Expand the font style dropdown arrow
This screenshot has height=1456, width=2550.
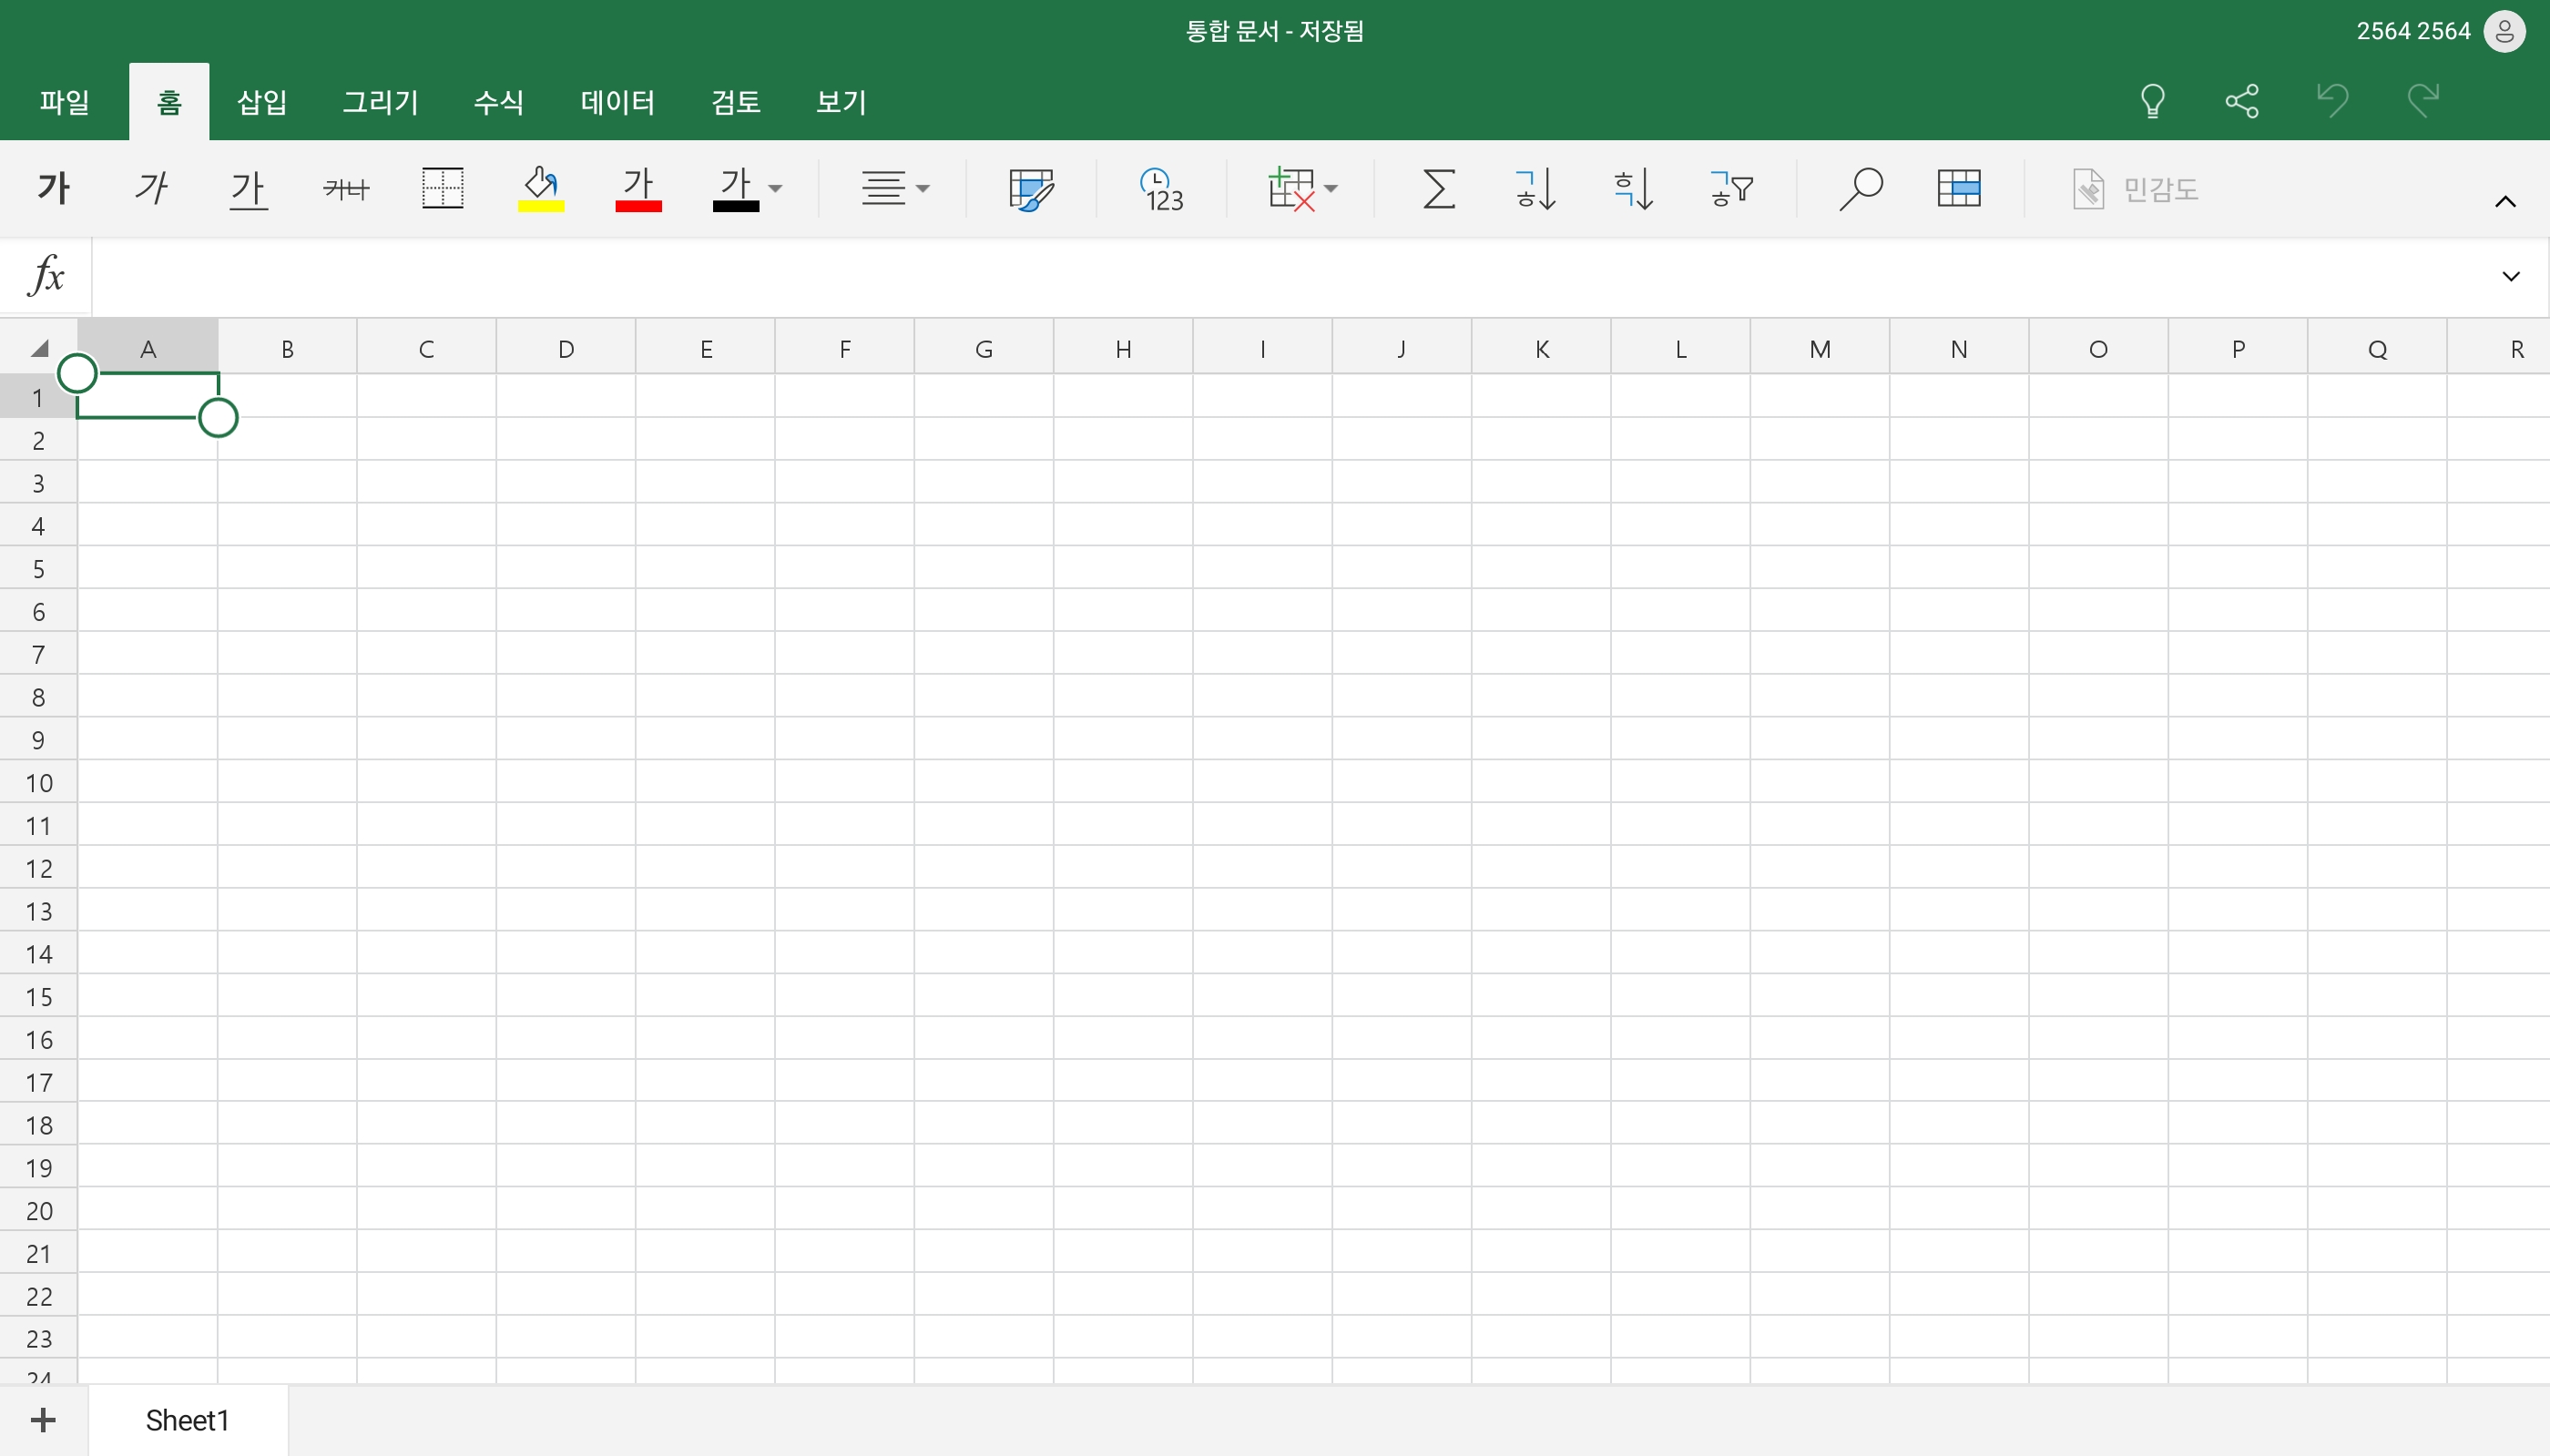[x=775, y=188]
